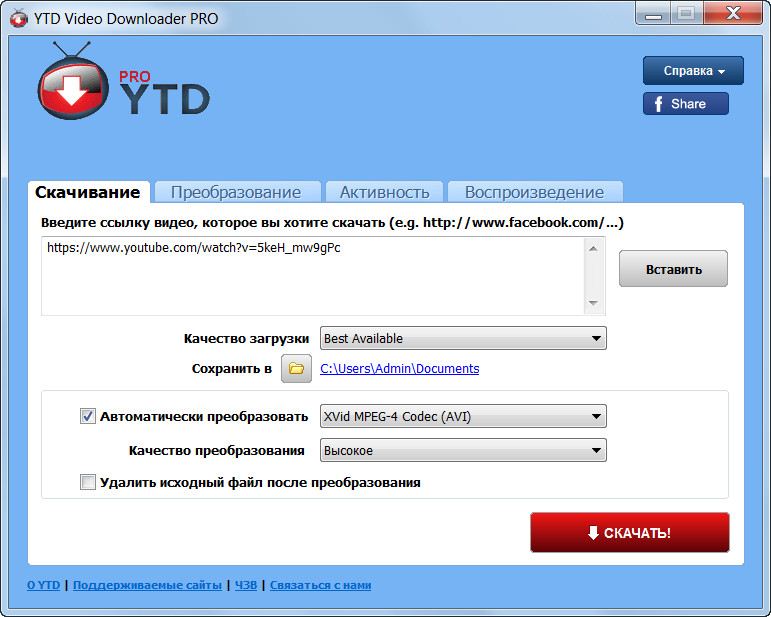Screen dimensions: 771x617
Task: Open the Поддерживаемые сайты link
Action: coord(147,585)
